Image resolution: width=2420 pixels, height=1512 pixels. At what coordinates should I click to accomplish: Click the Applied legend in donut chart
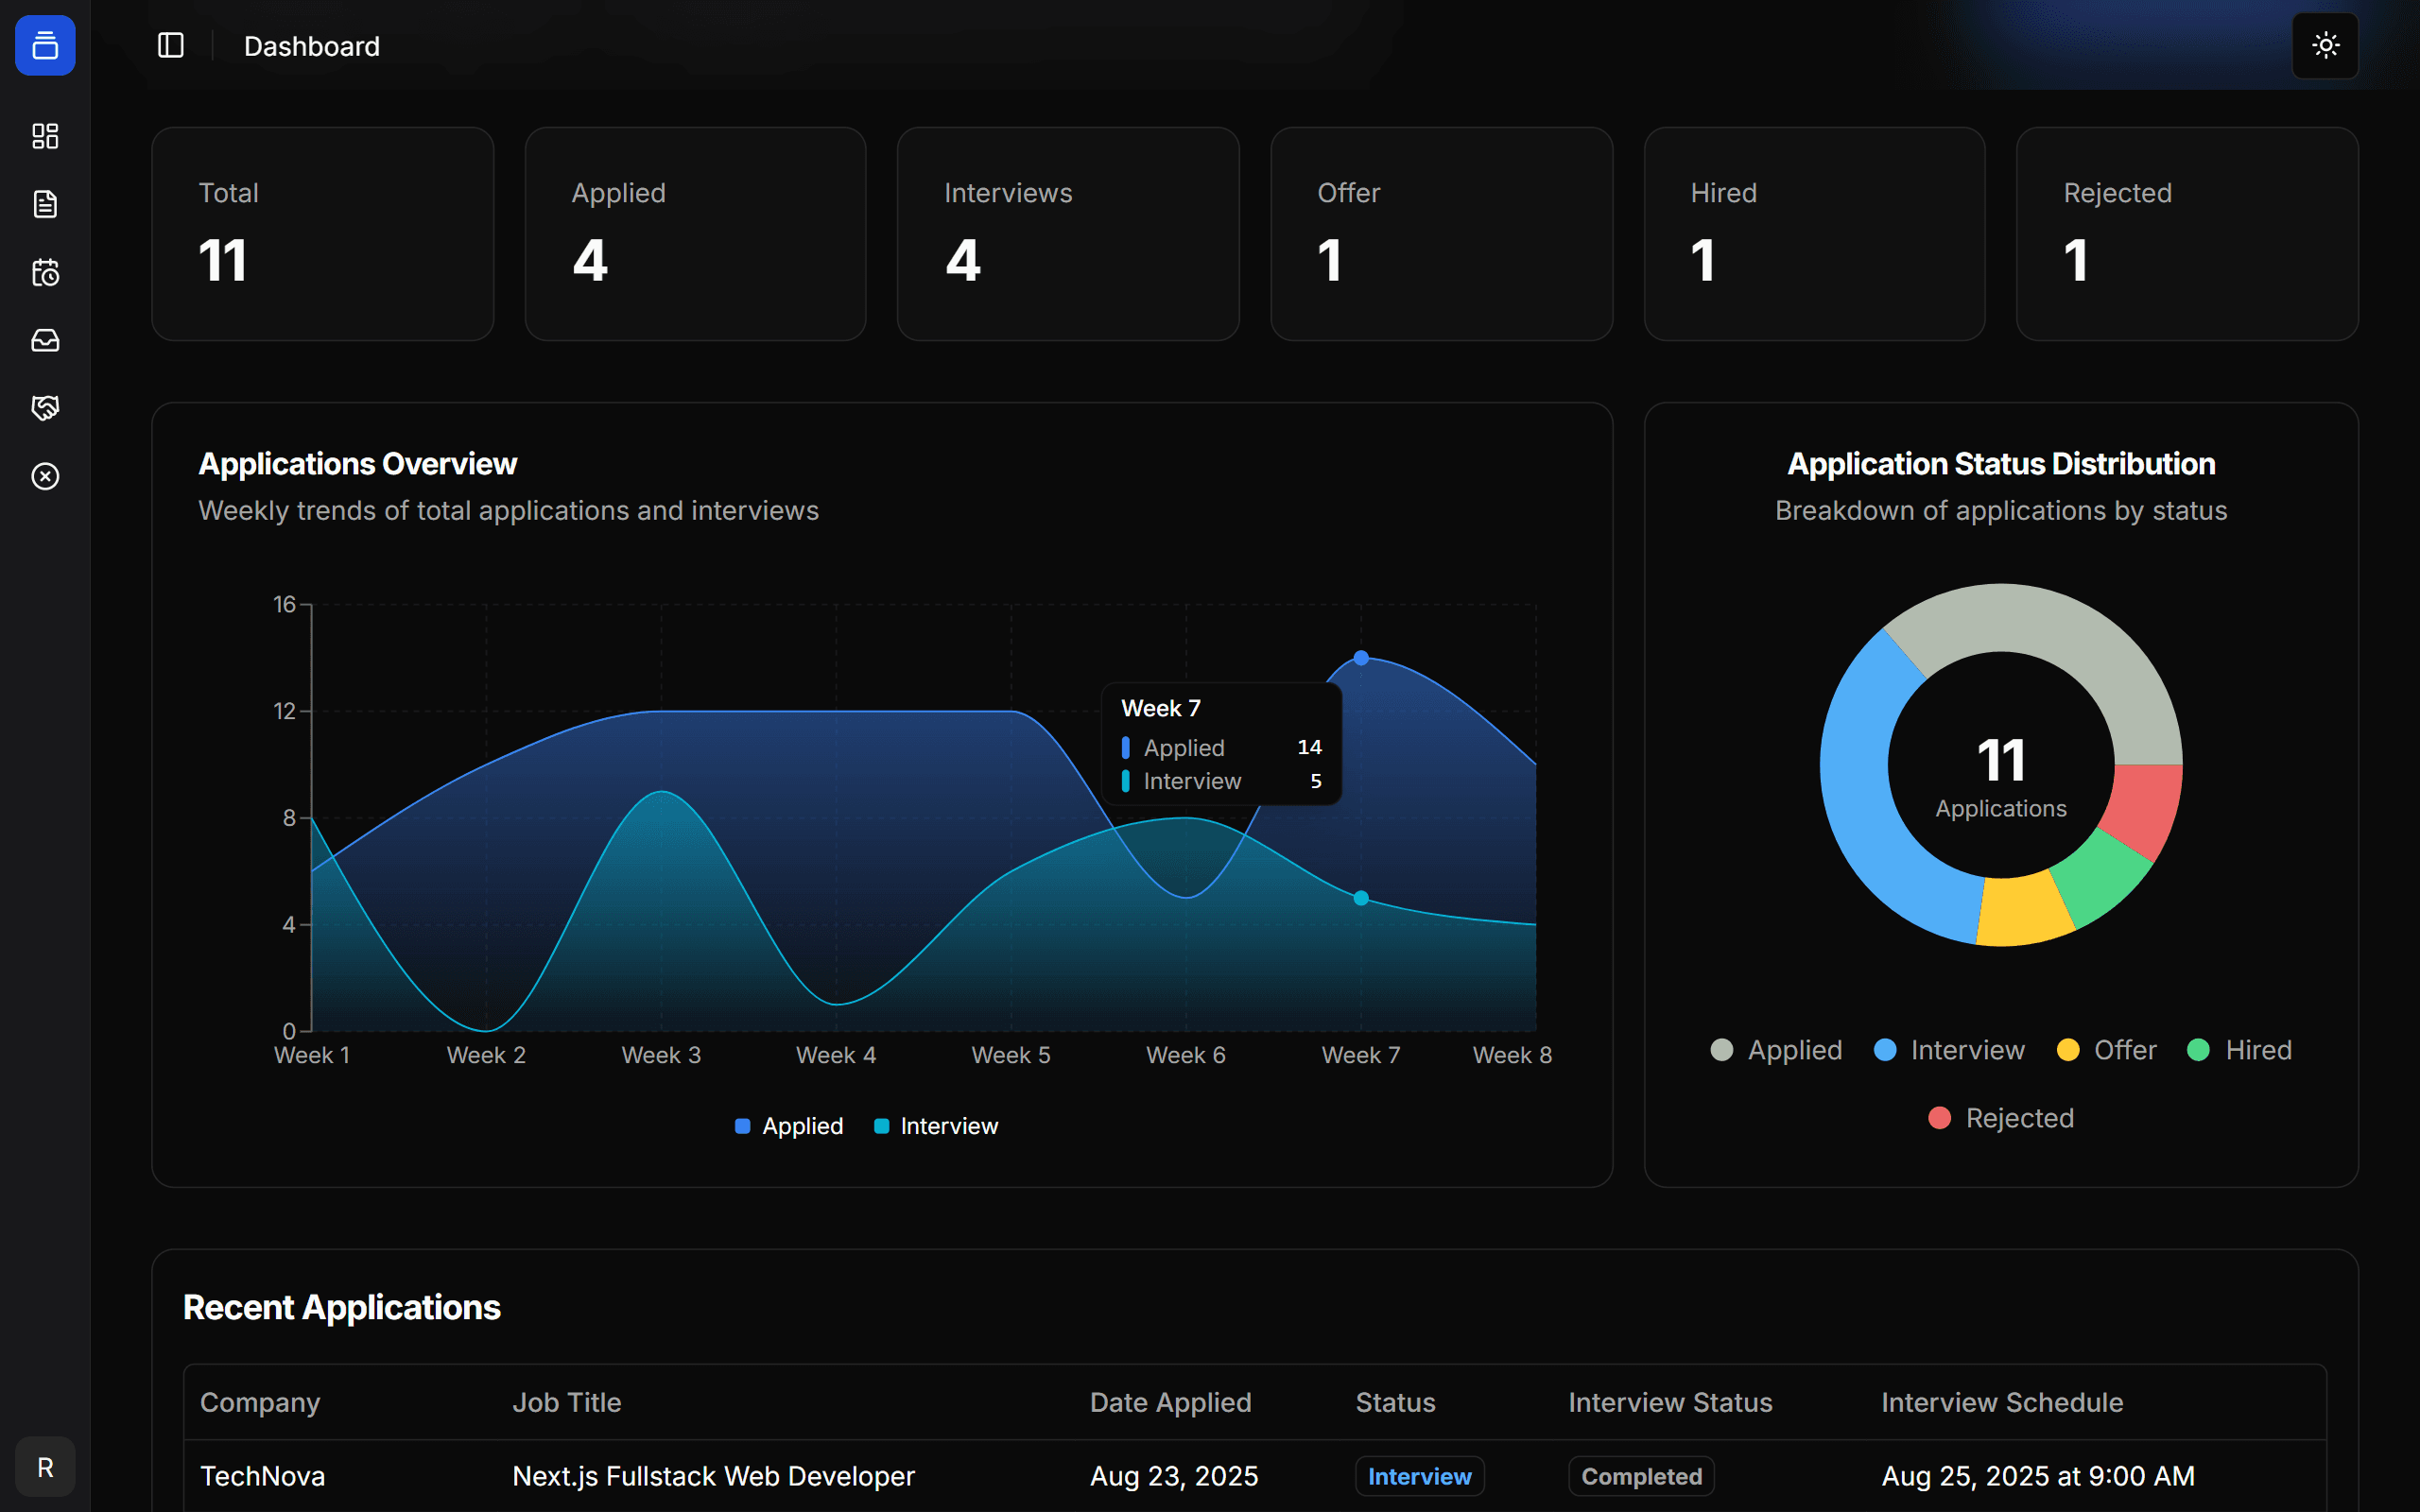pyautogui.click(x=1776, y=1050)
